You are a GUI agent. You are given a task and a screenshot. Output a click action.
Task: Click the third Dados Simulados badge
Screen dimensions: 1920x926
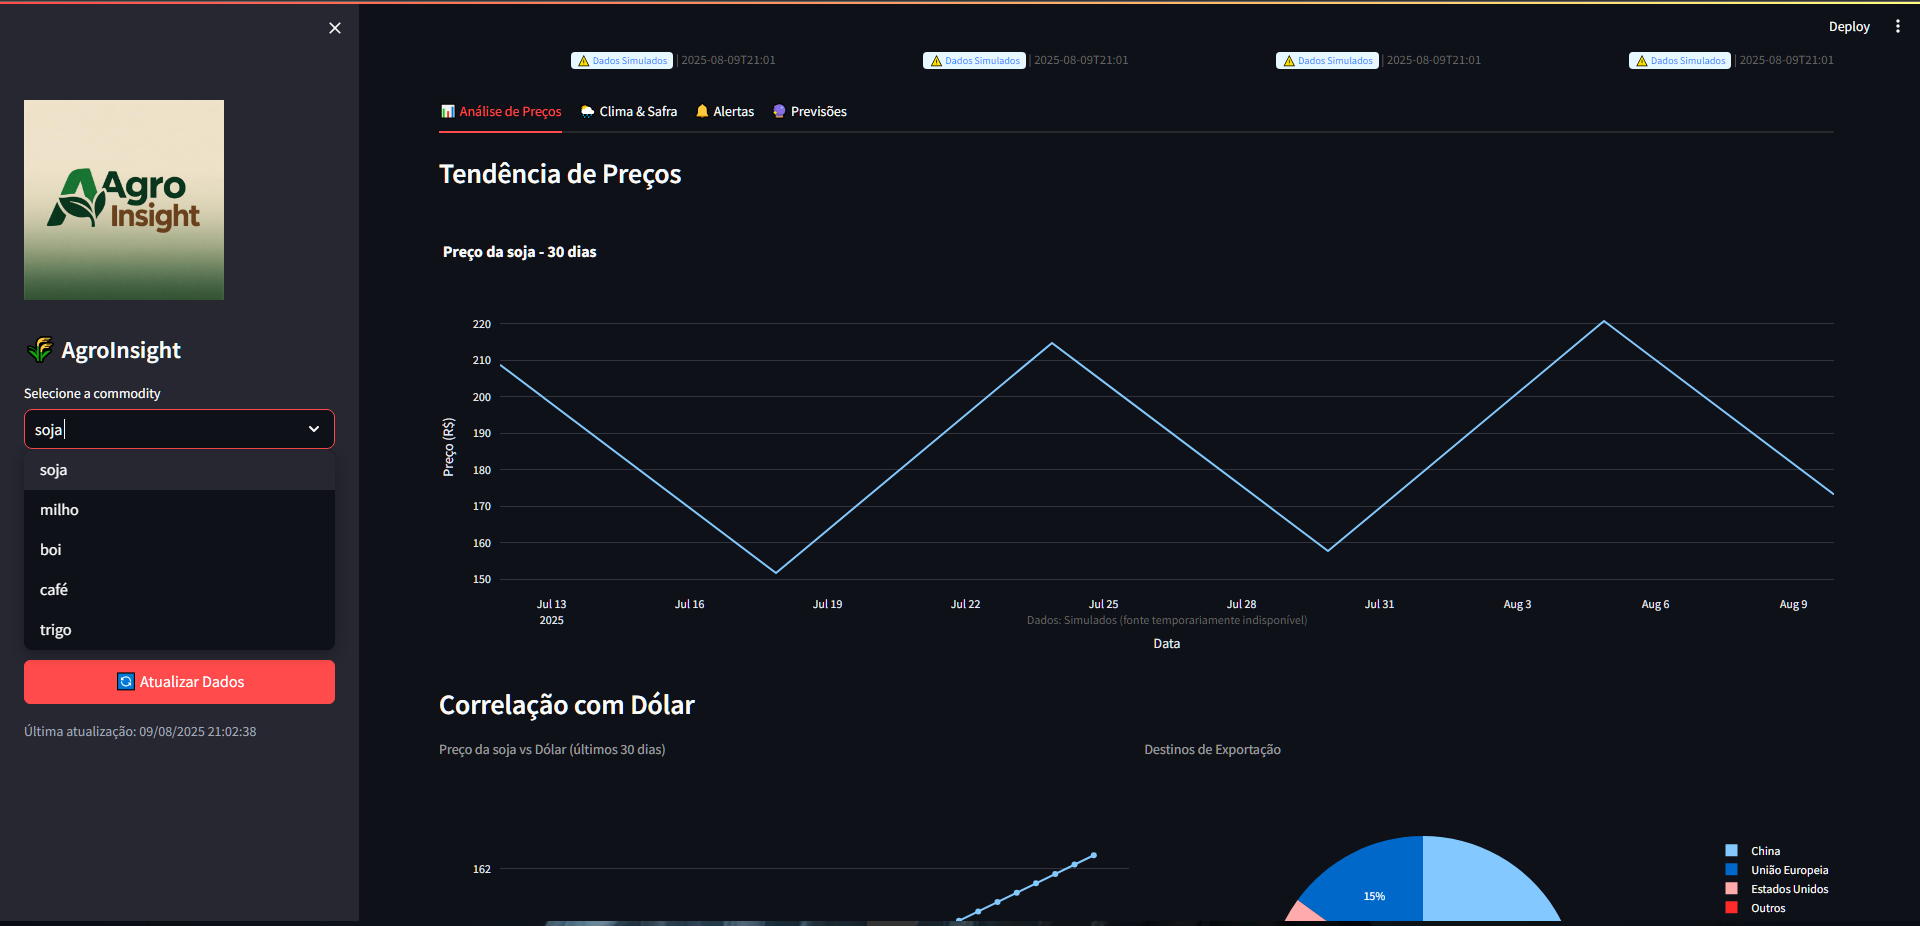(1327, 61)
